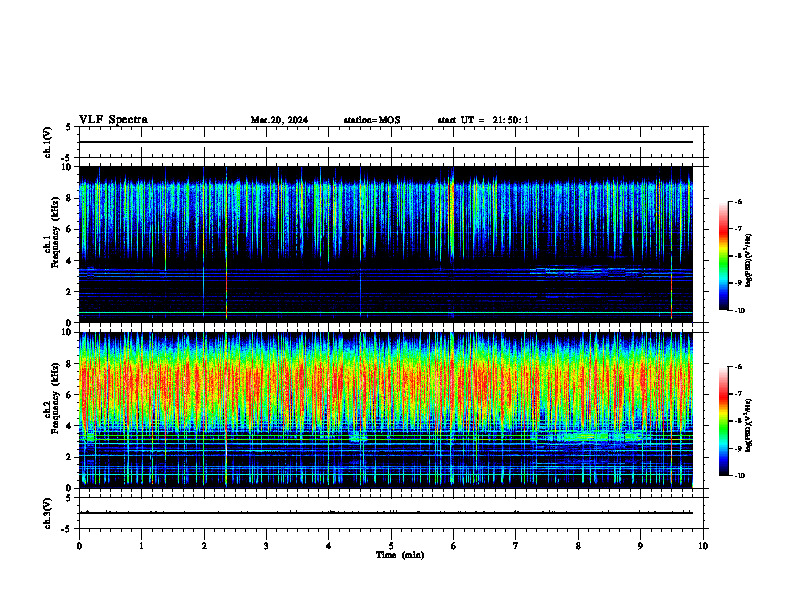Click the "VLF Spectra" title text
This screenshot has height=612, width=792.
pos(113,120)
